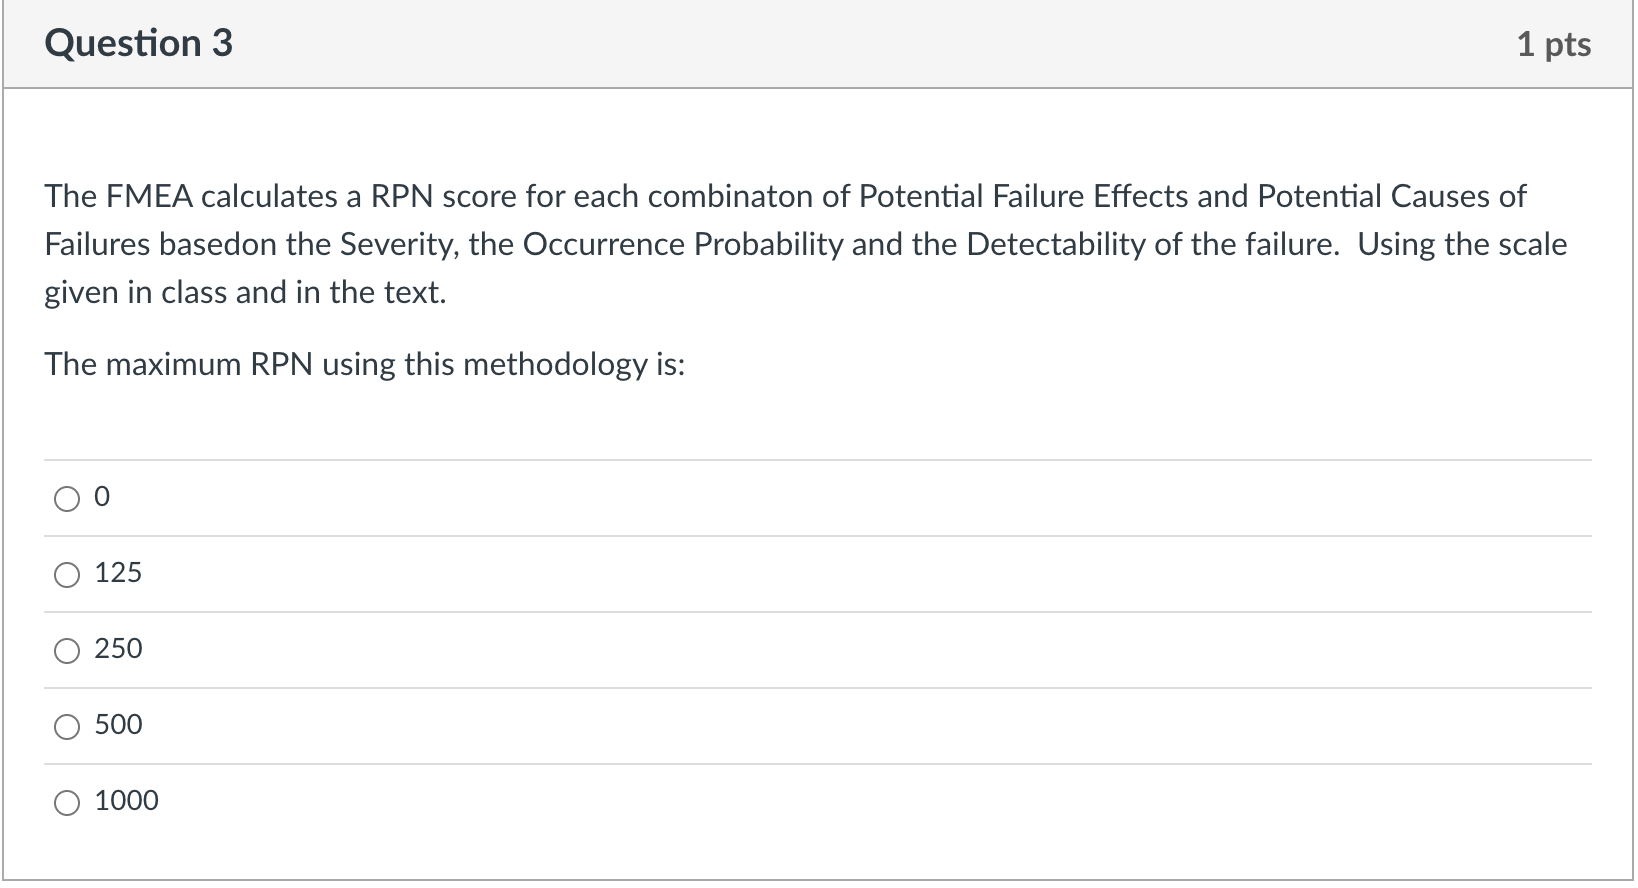Viewport: 1638px width, 888px height.
Task: Click the Question 3 header title
Action: pos(139,42)
